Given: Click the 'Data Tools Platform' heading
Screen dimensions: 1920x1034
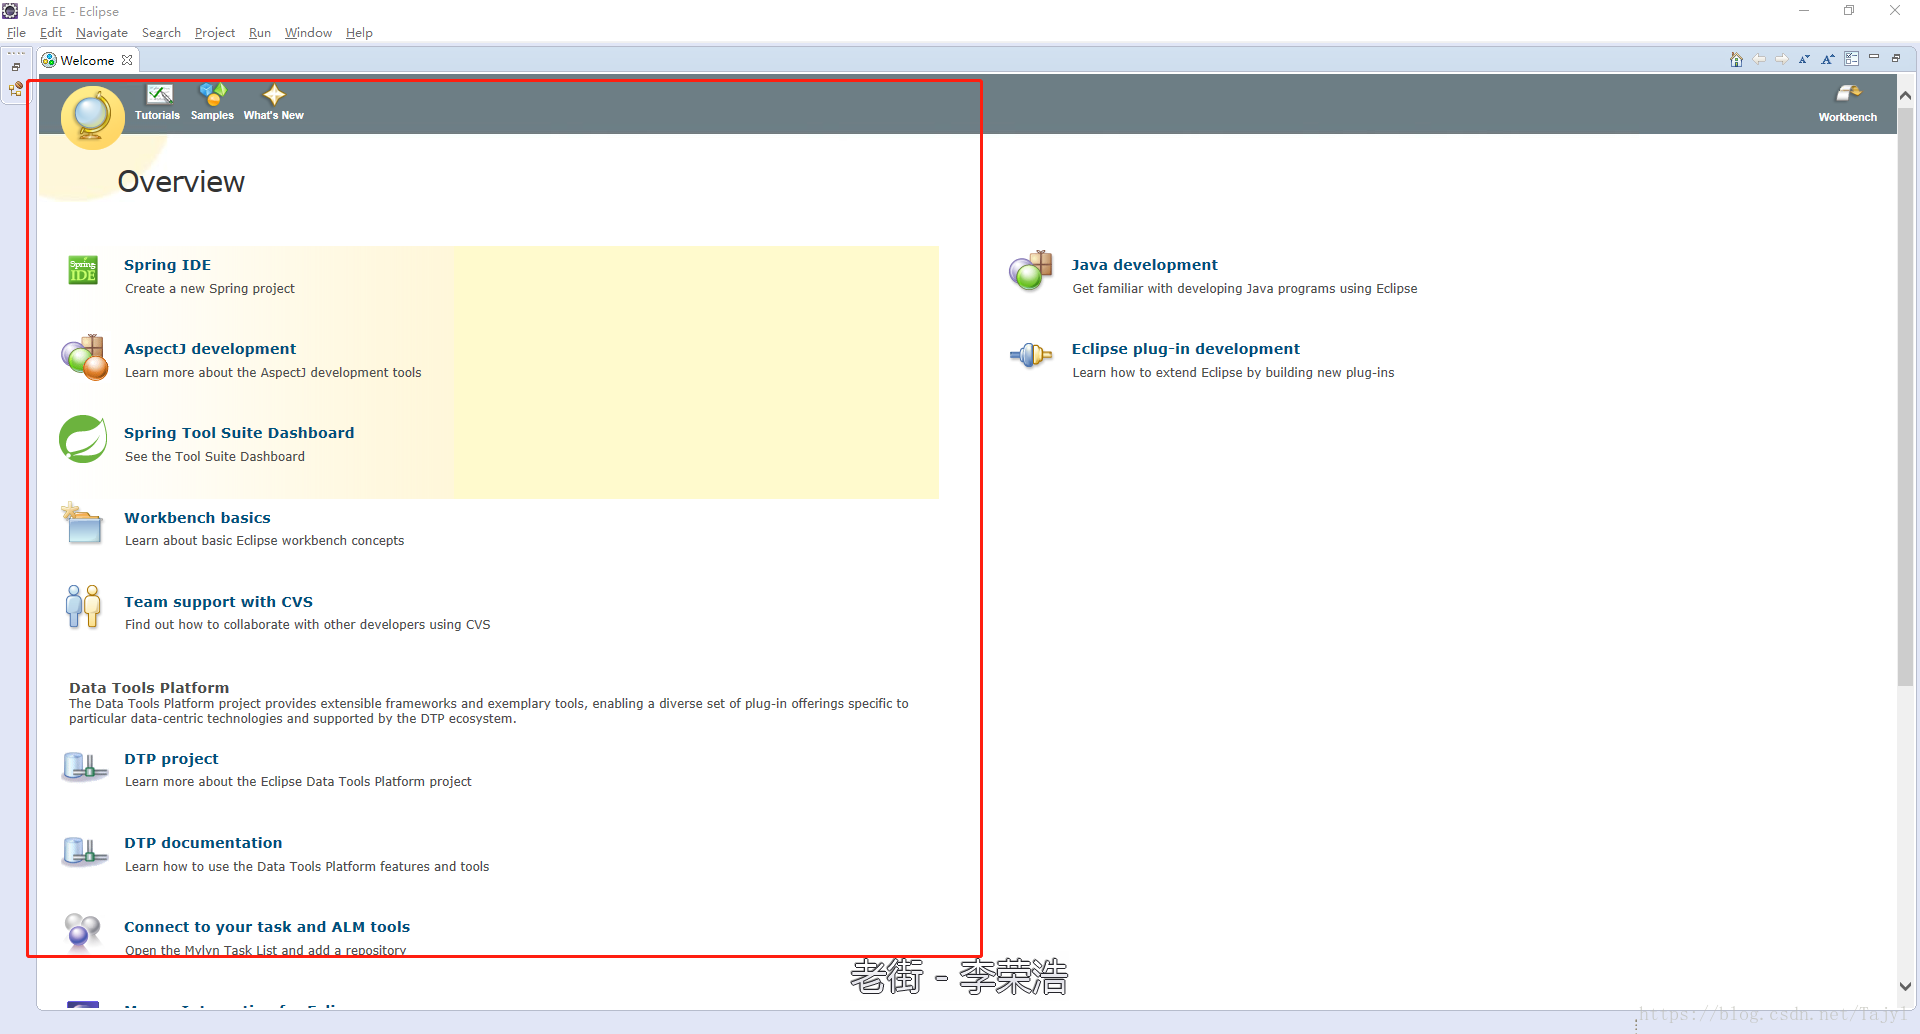Looking at the screenshot, I should 149,688.
